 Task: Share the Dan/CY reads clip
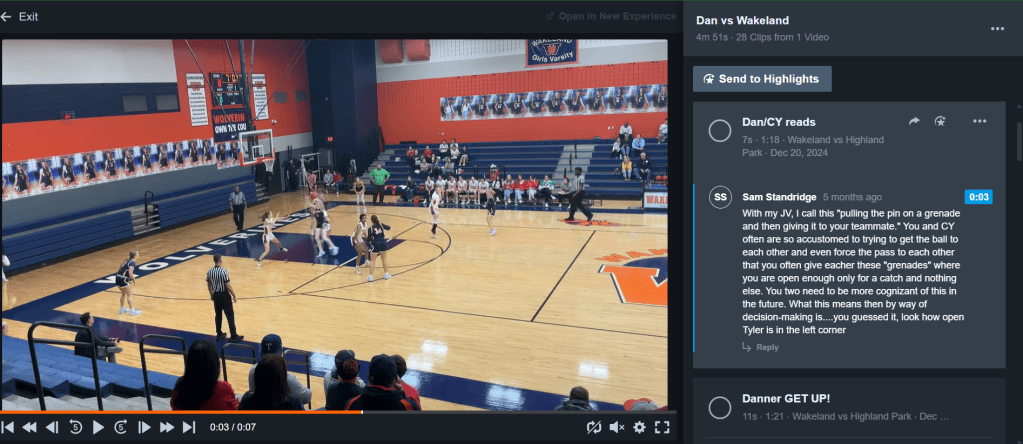pos(914,121)
